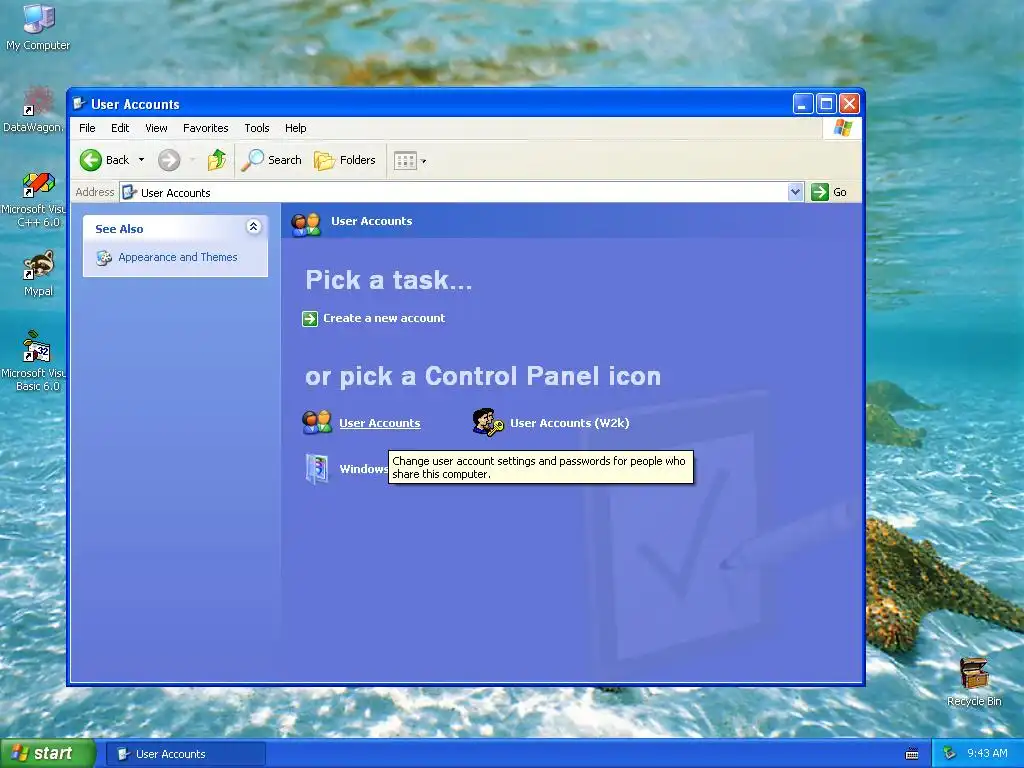
Task: Open the Favorites menu
Action: click(x=206, y=128)
